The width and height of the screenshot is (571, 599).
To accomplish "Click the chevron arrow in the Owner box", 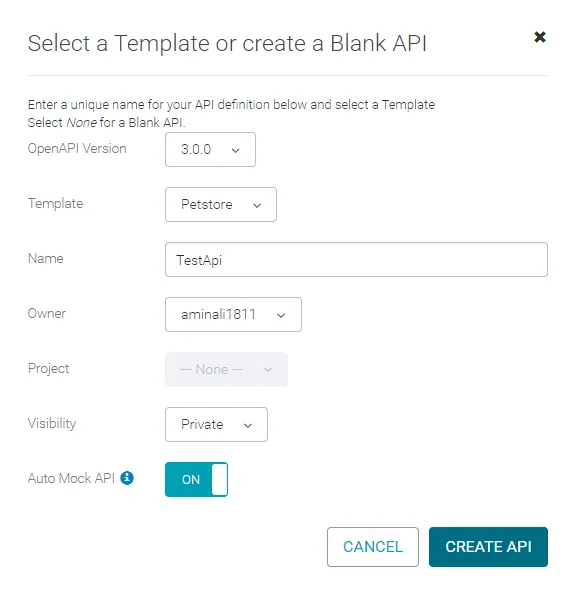I will [x=281, y=316].
